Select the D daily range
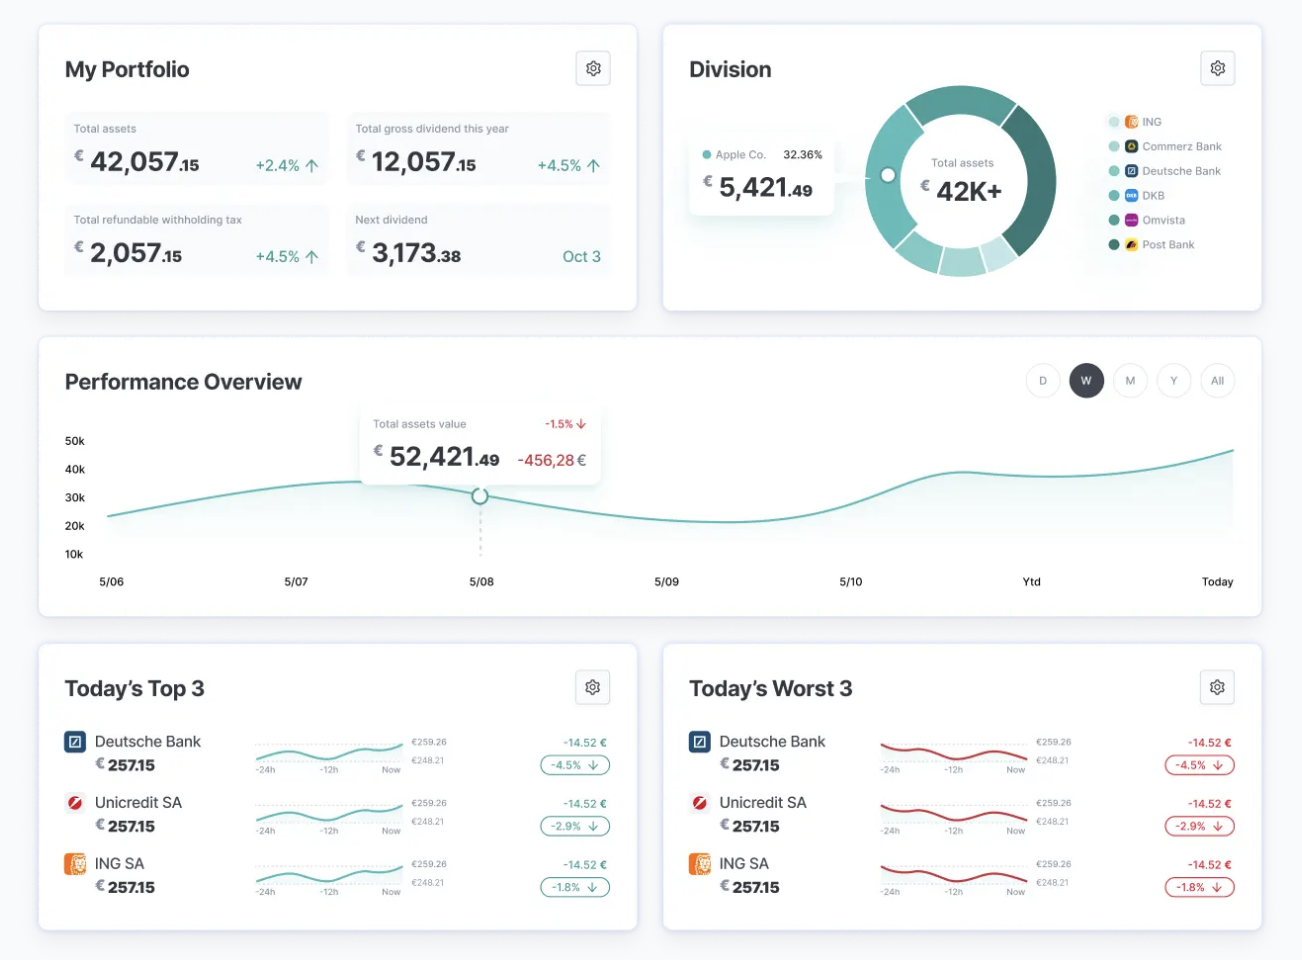The image size is (1302, 960). point(1043,381)
